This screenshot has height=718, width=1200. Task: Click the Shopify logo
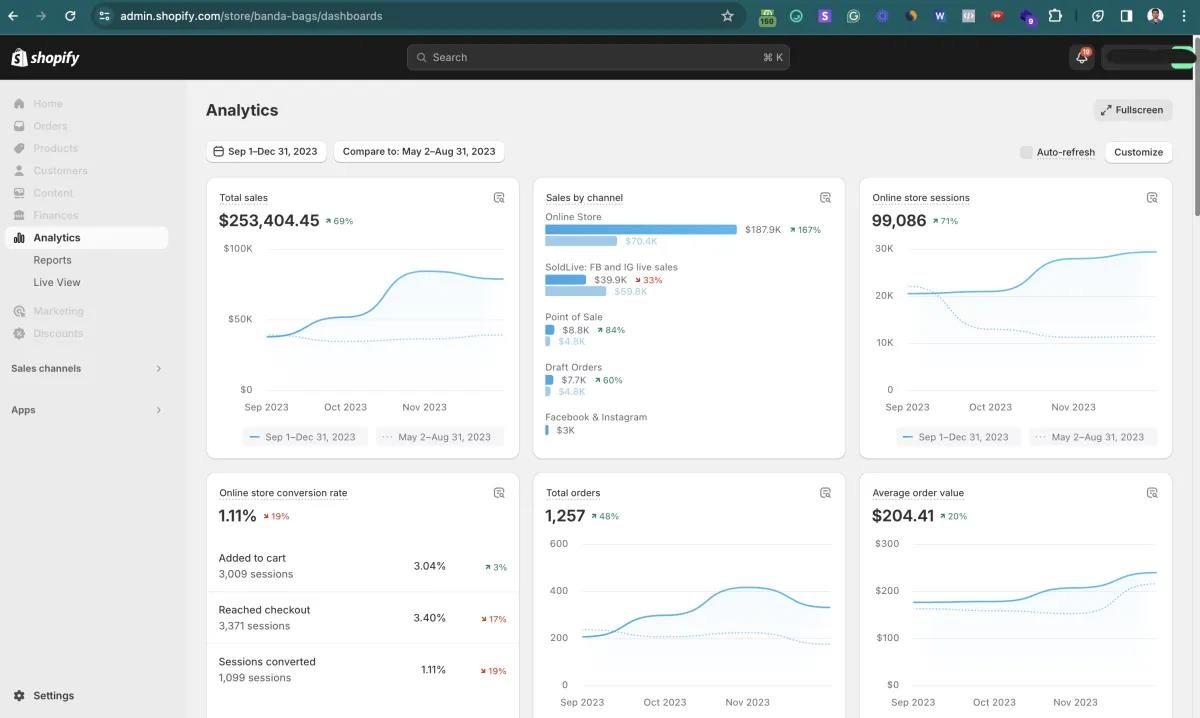tap(45, 58)
